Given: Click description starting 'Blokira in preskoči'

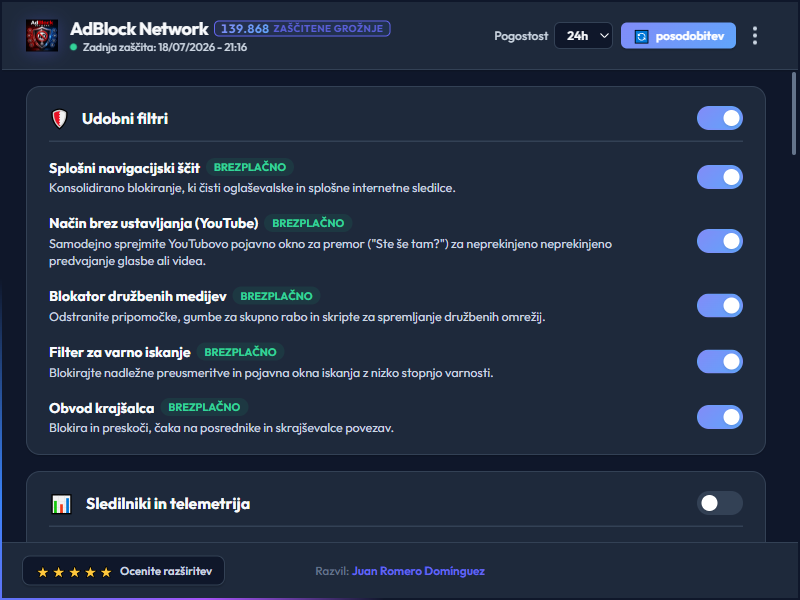Looking at the screenshot, I should (x=221, y=428).
